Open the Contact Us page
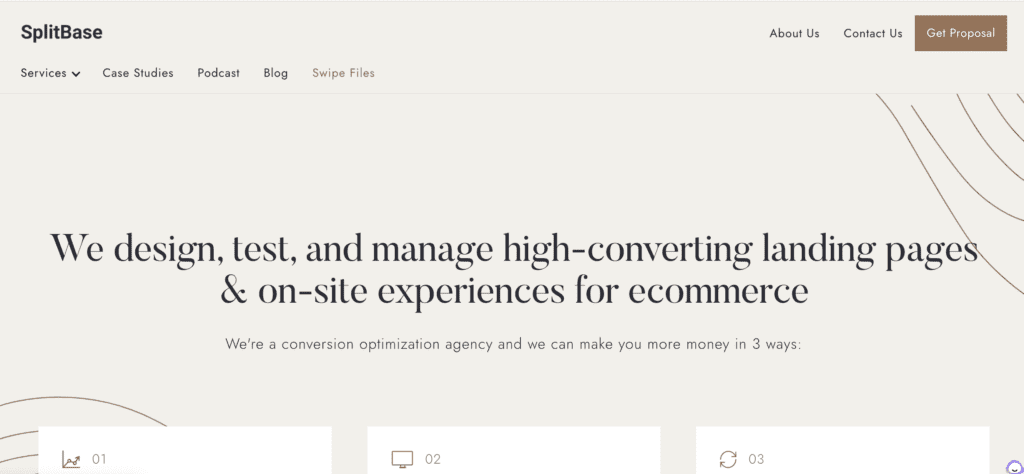 pos(872,33)
